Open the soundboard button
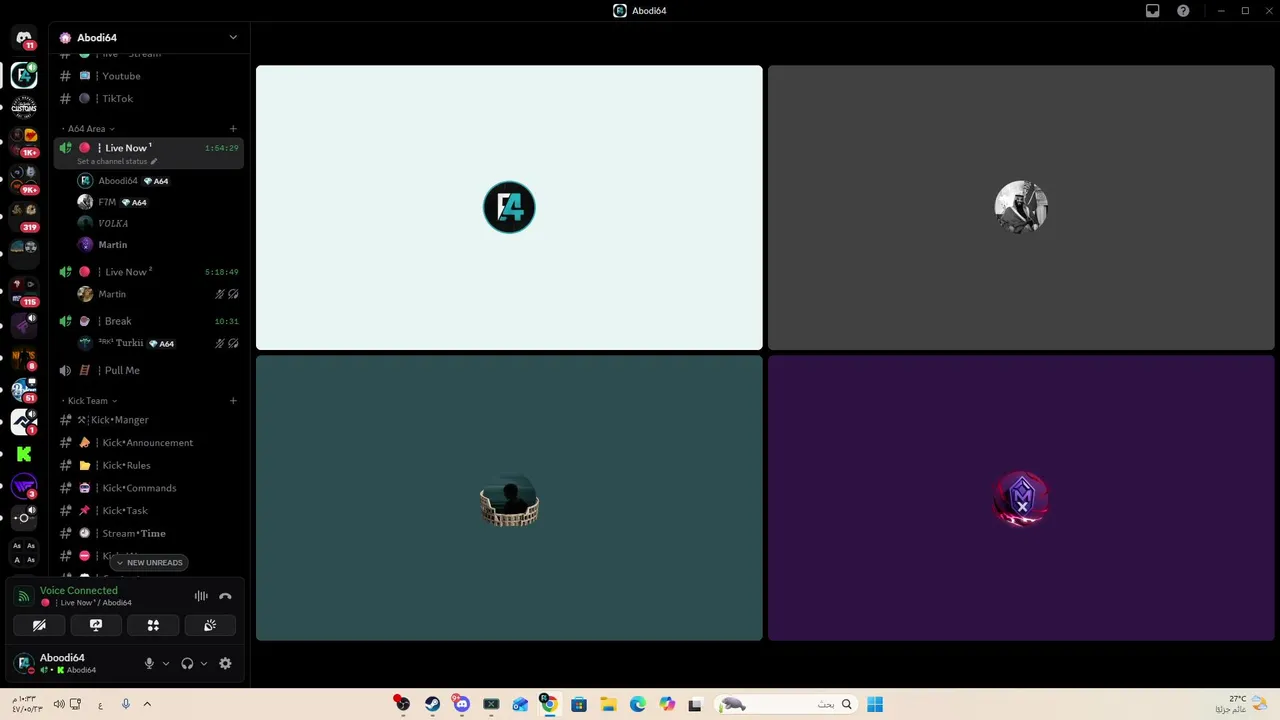Screen dimensions: 1280x720 coord(210,625)
